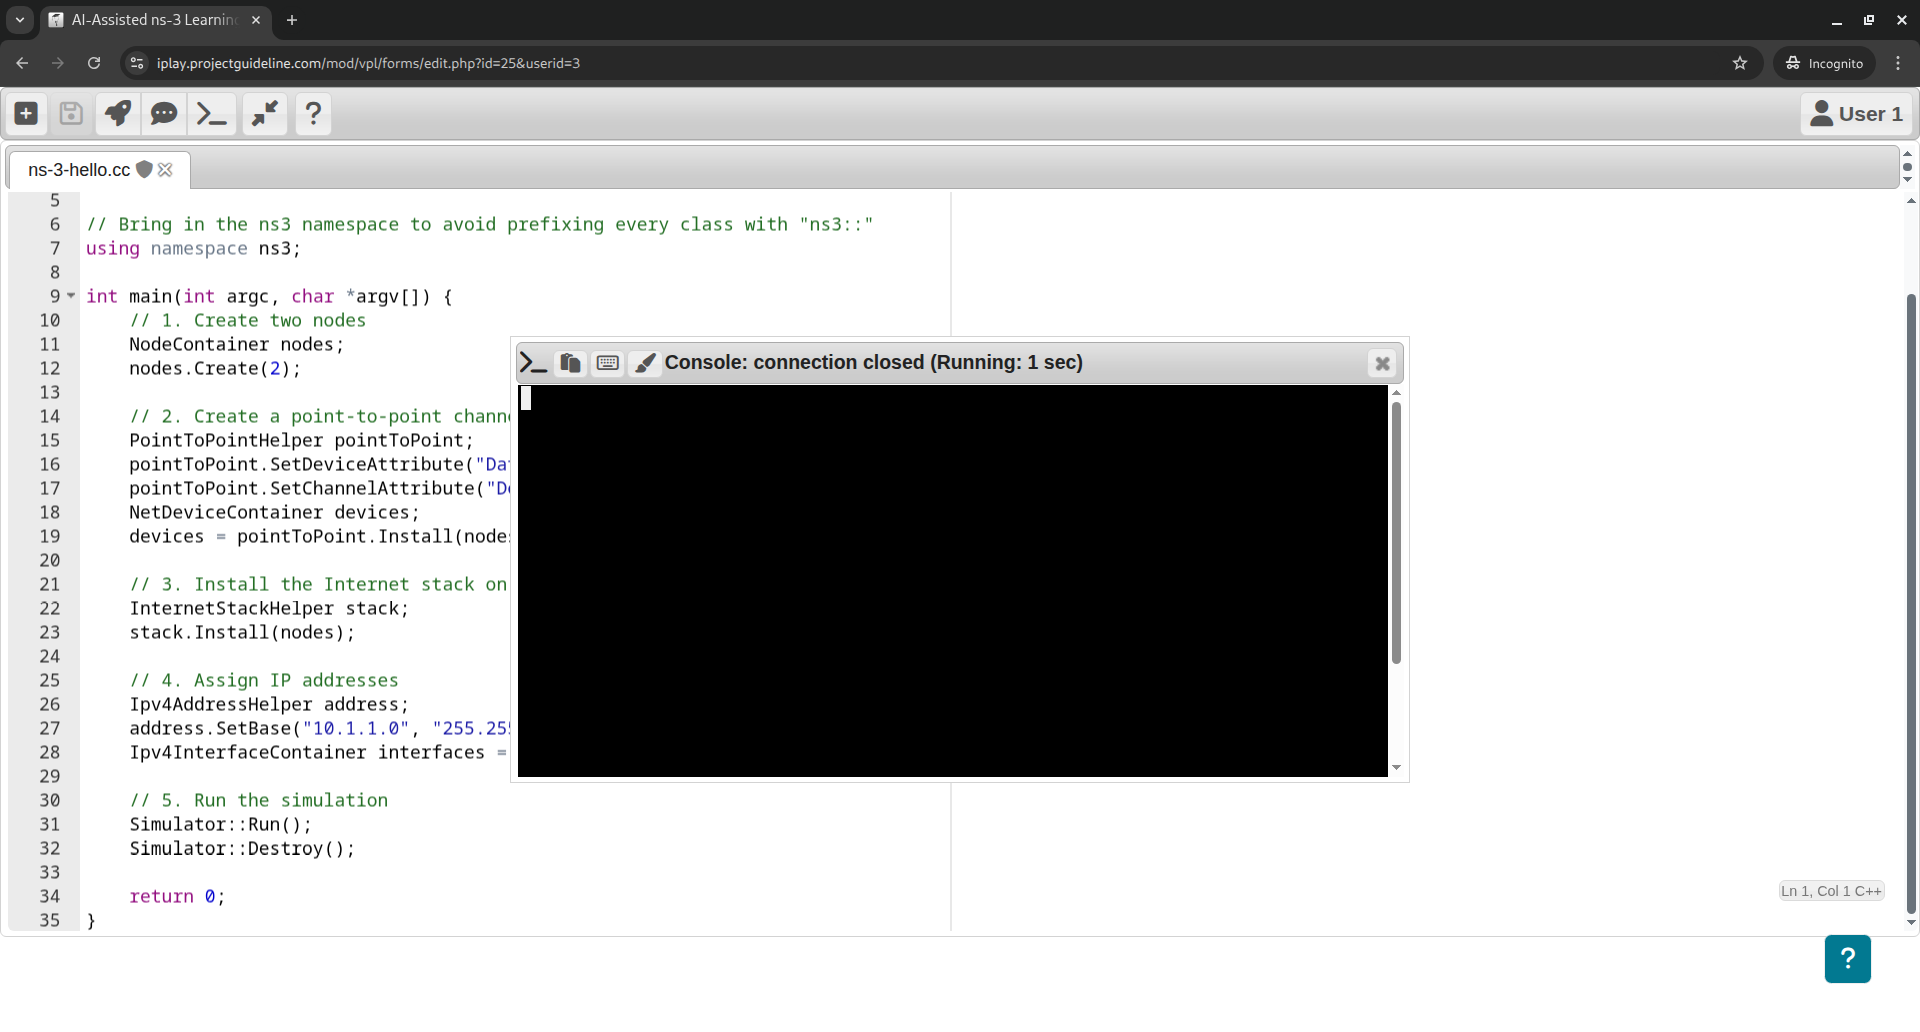The height and width of the screenshot is (1032, 1920).
Task: Open the editor help question mark icon
Action: click(x=313, y=114)
